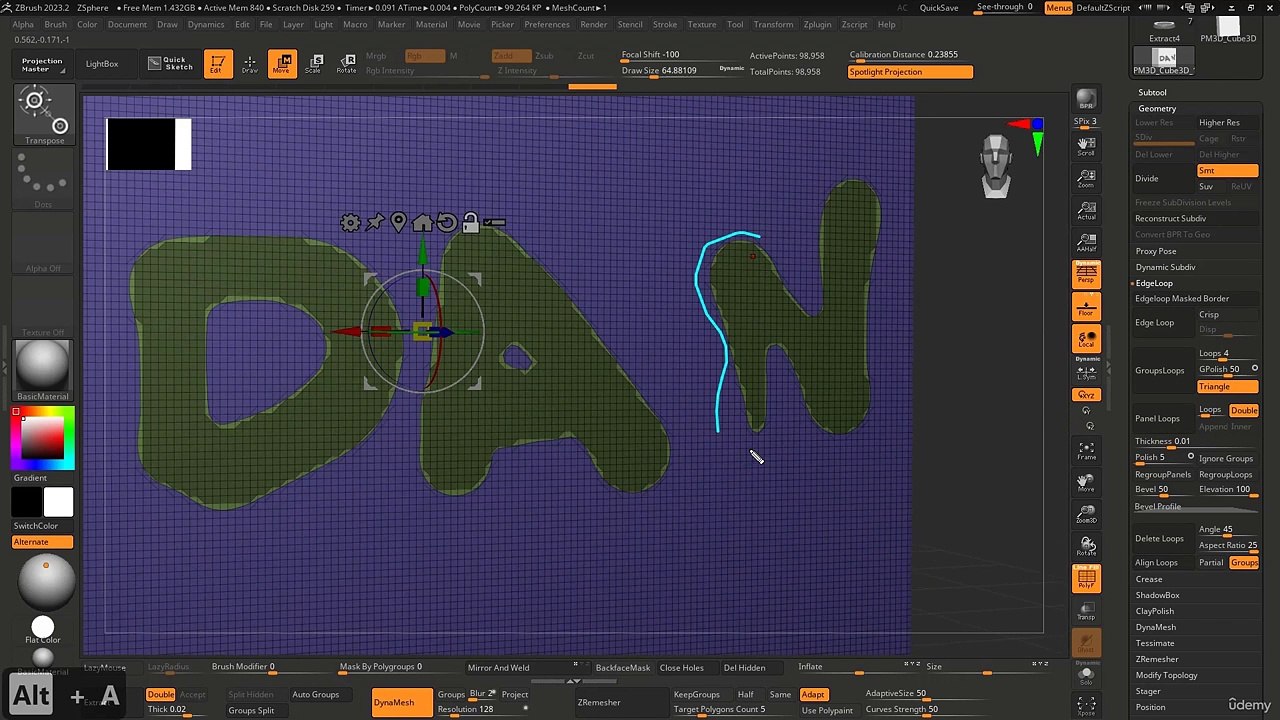This screenshot has height=720, width=1280.
Task: Click the Close Holes button
Action: pyautogui.click(x=682, y=668)
